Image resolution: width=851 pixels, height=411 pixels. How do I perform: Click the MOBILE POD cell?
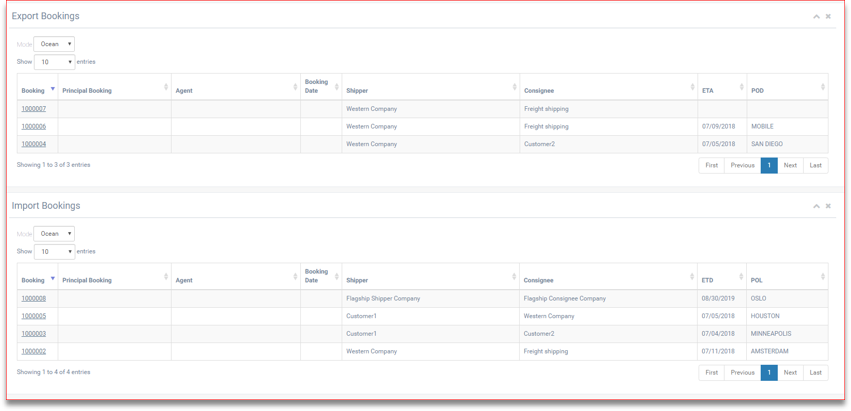pyautogui.click(x=788, y=127)
